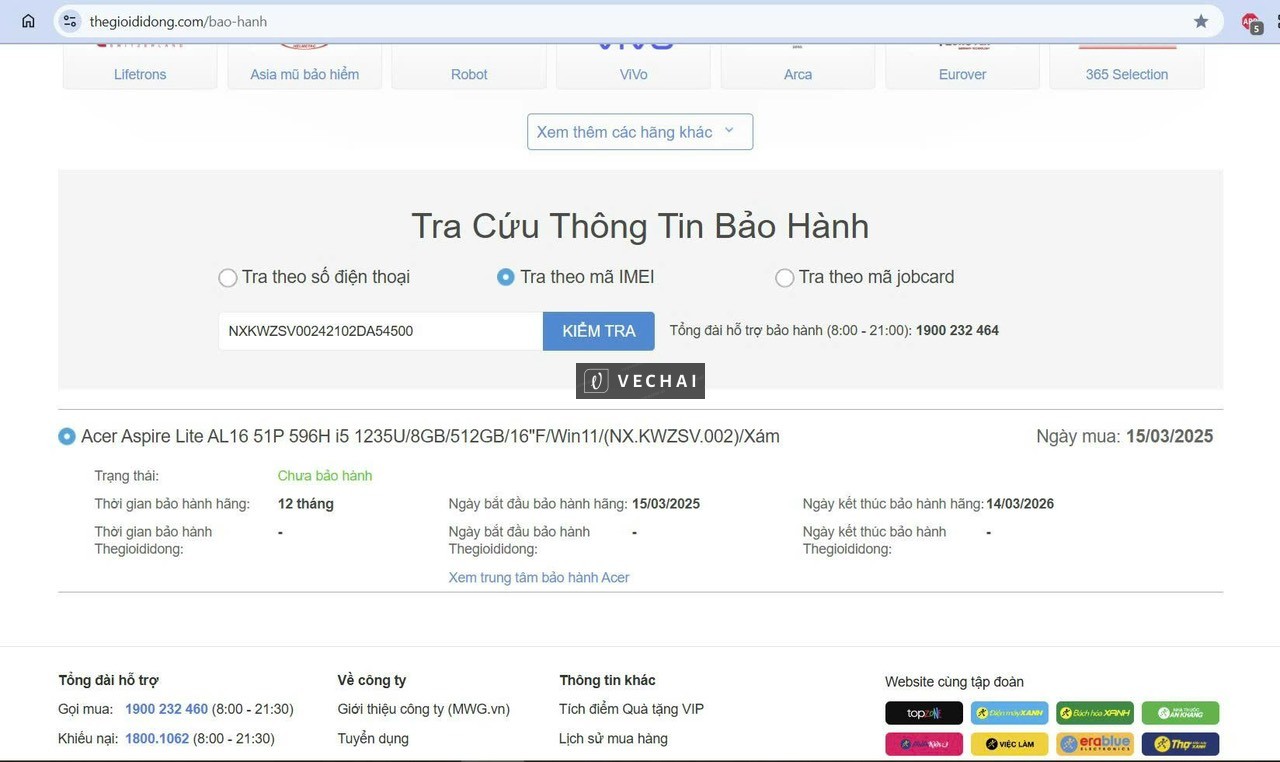Open the TopZone website logo

(923, 713)
